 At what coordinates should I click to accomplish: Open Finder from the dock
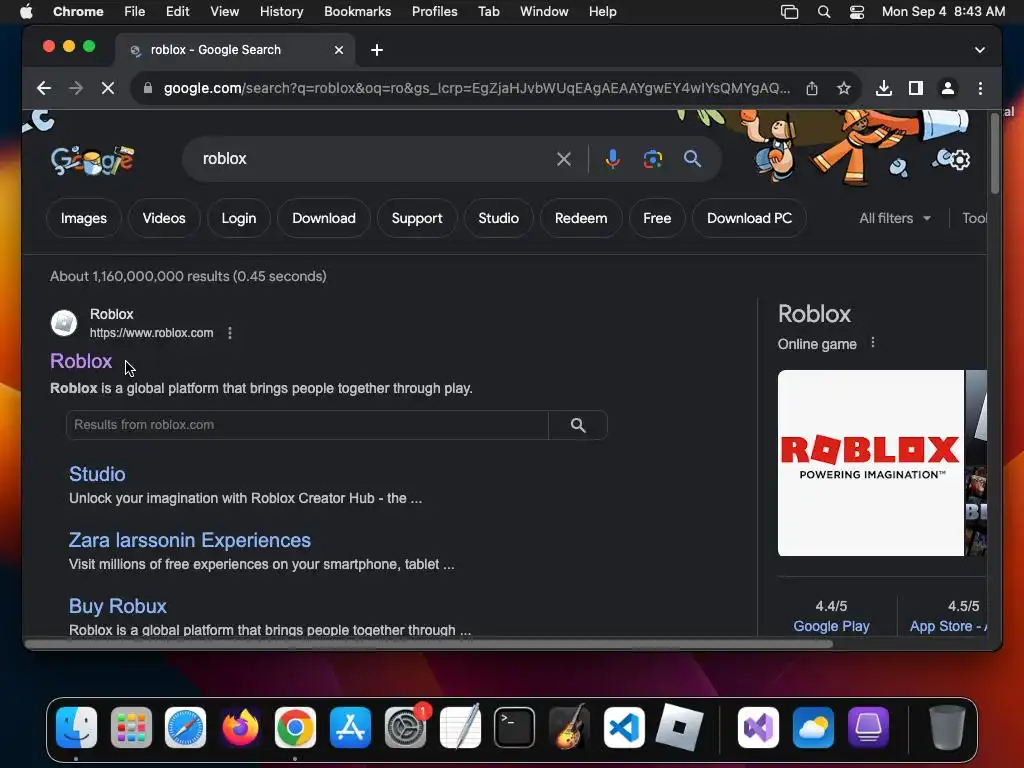76,728
